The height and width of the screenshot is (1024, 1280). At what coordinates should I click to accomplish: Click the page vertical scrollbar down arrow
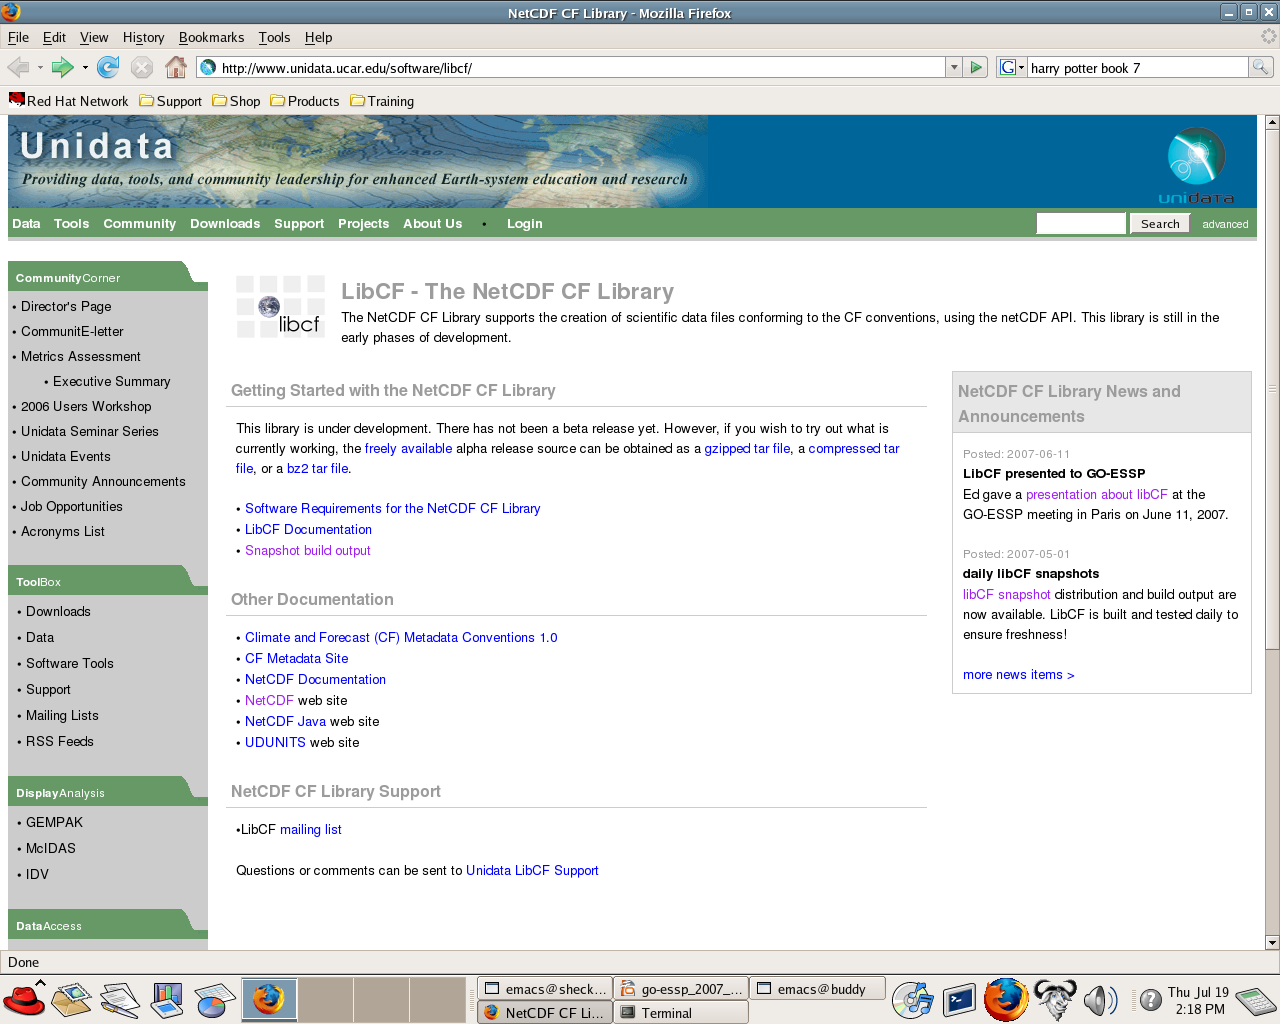click(x=1272, y=942)
